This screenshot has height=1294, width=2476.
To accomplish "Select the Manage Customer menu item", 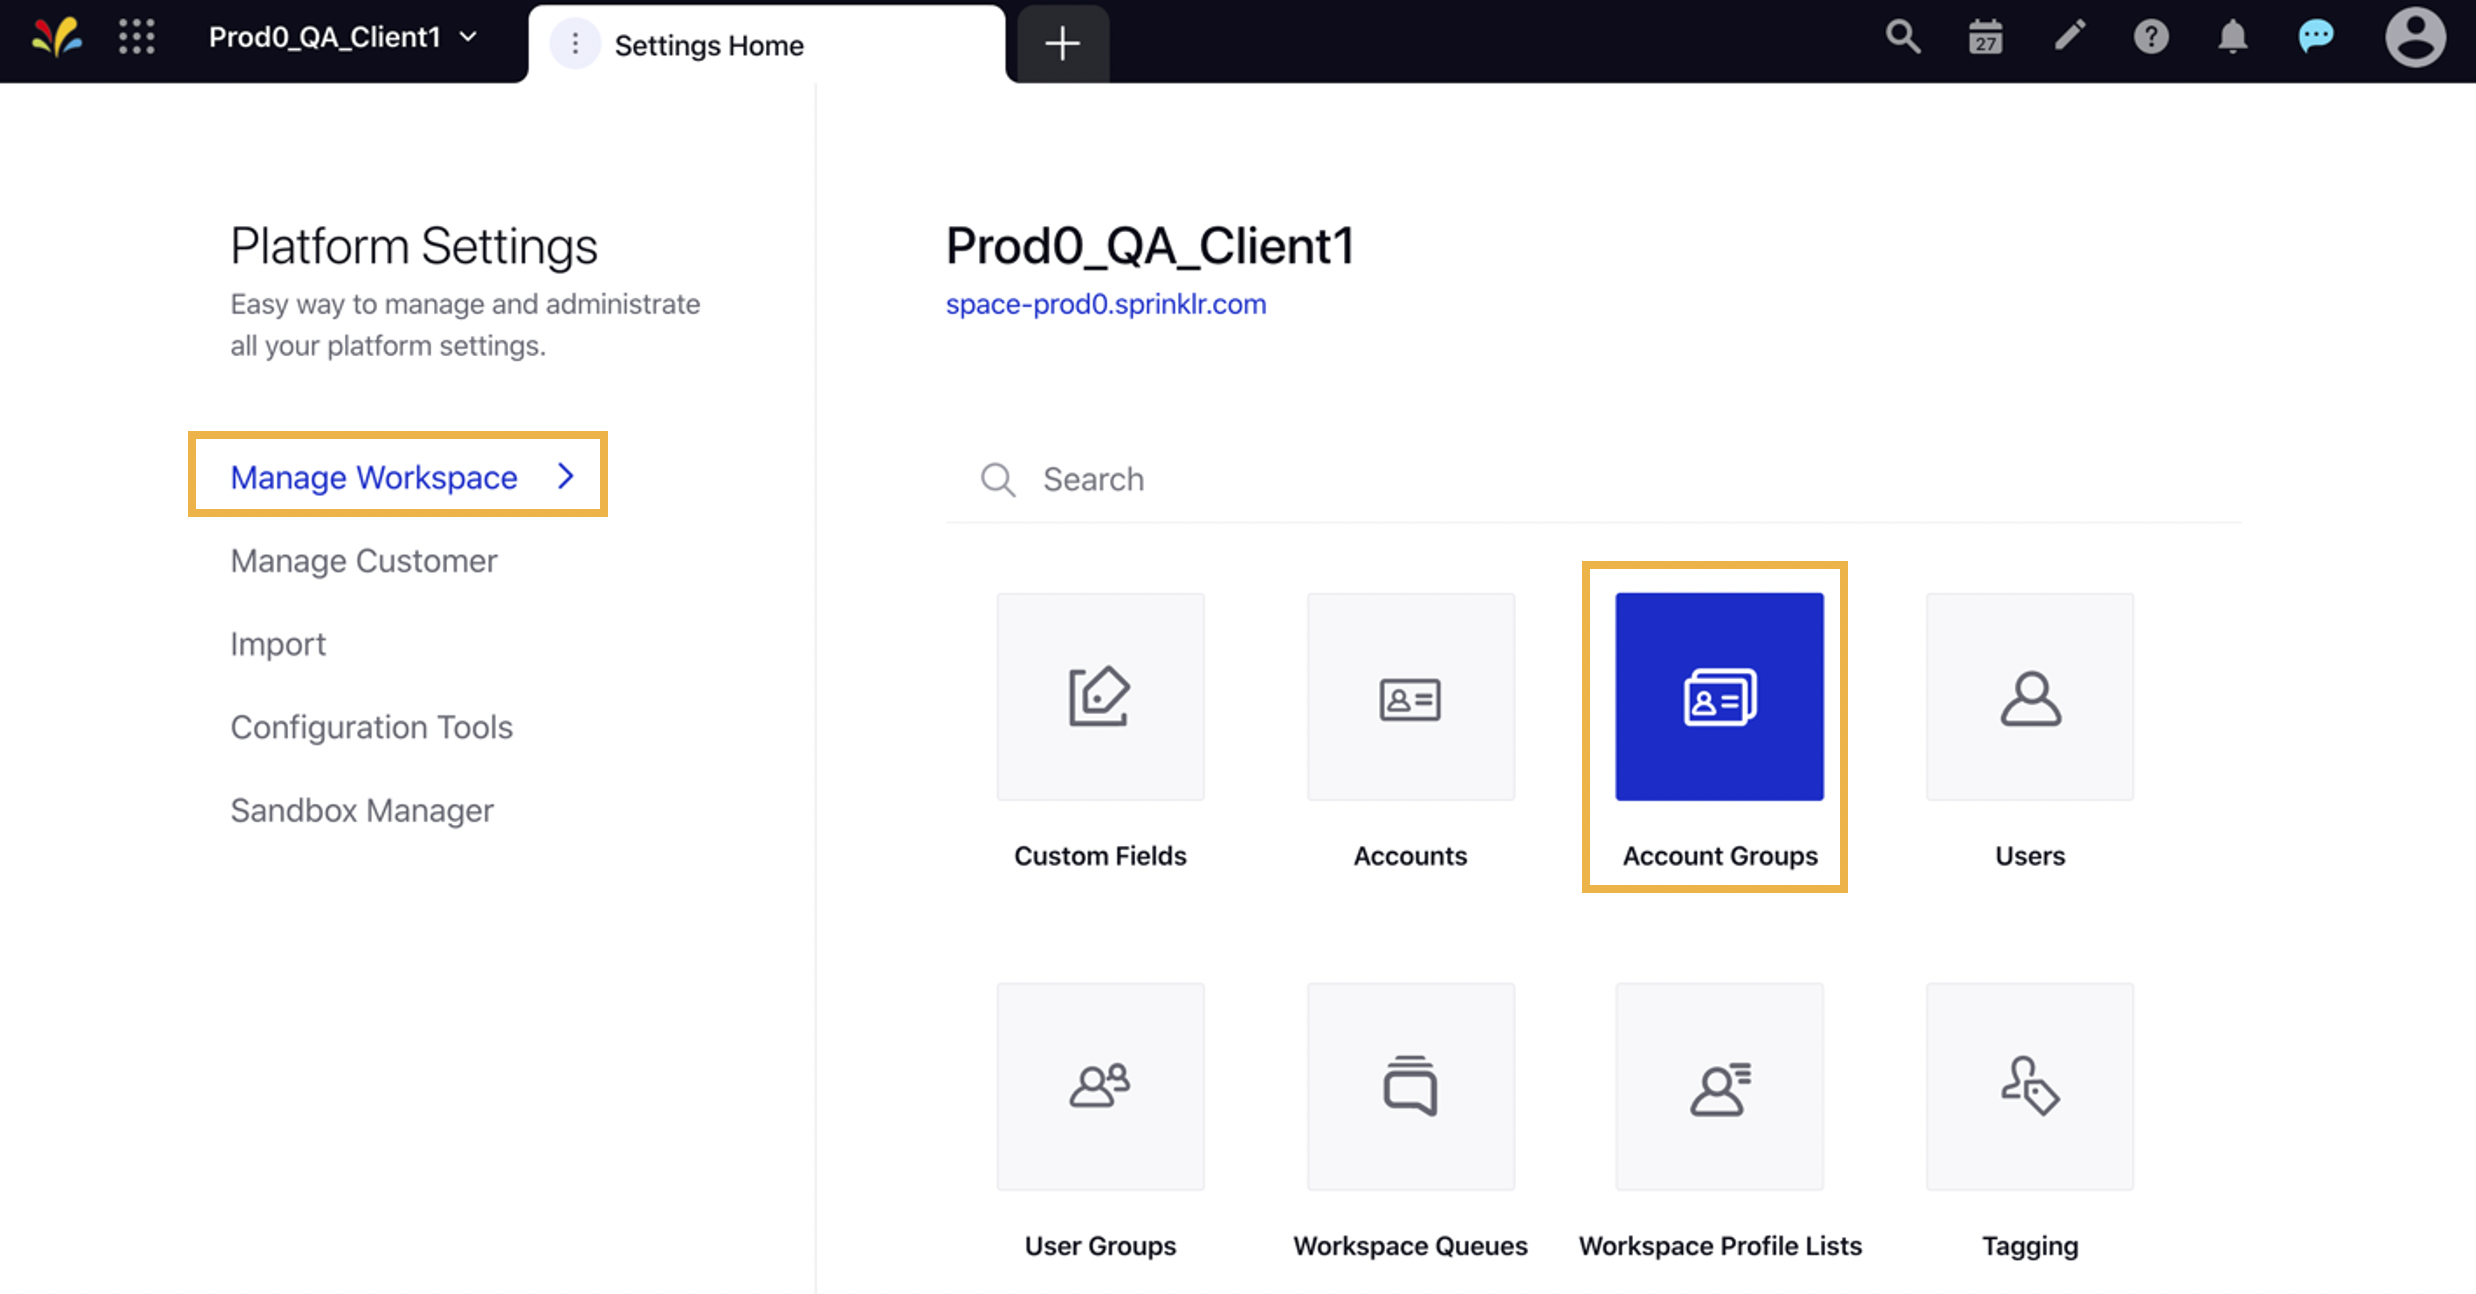I will point(364,559).
